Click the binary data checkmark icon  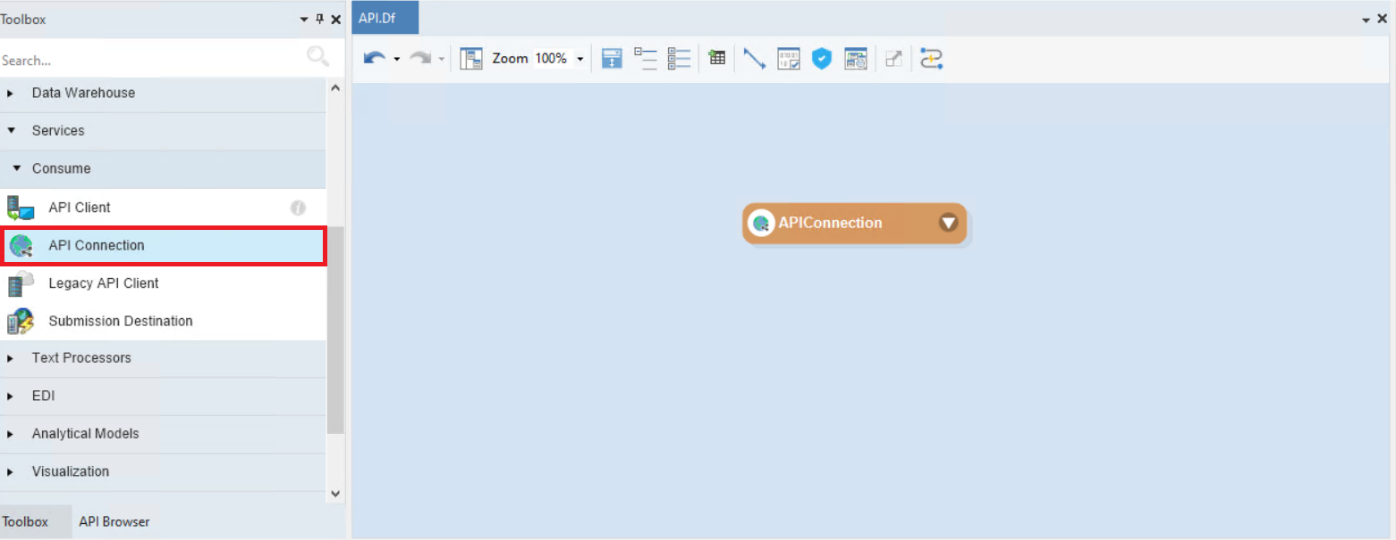[x=788, y=59]
